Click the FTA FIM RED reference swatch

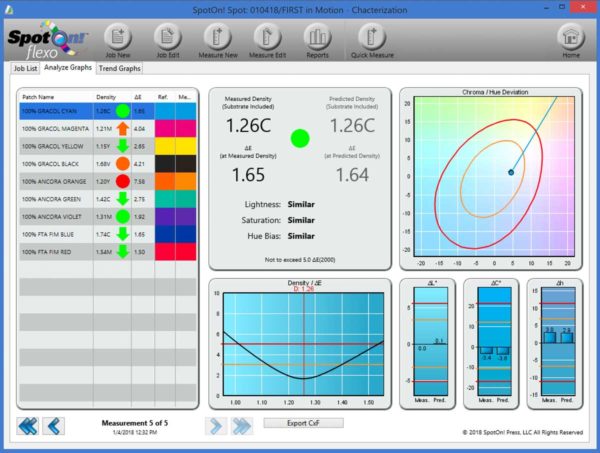165,252
